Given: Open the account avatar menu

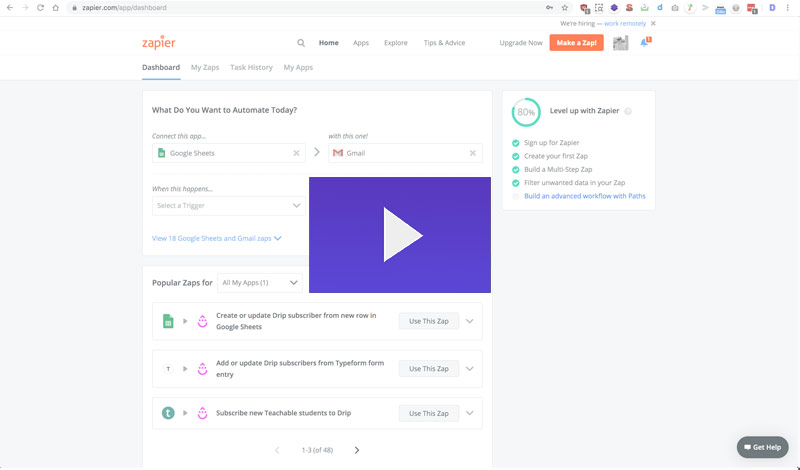Looking at the screenshot, I should click(620, 43).
